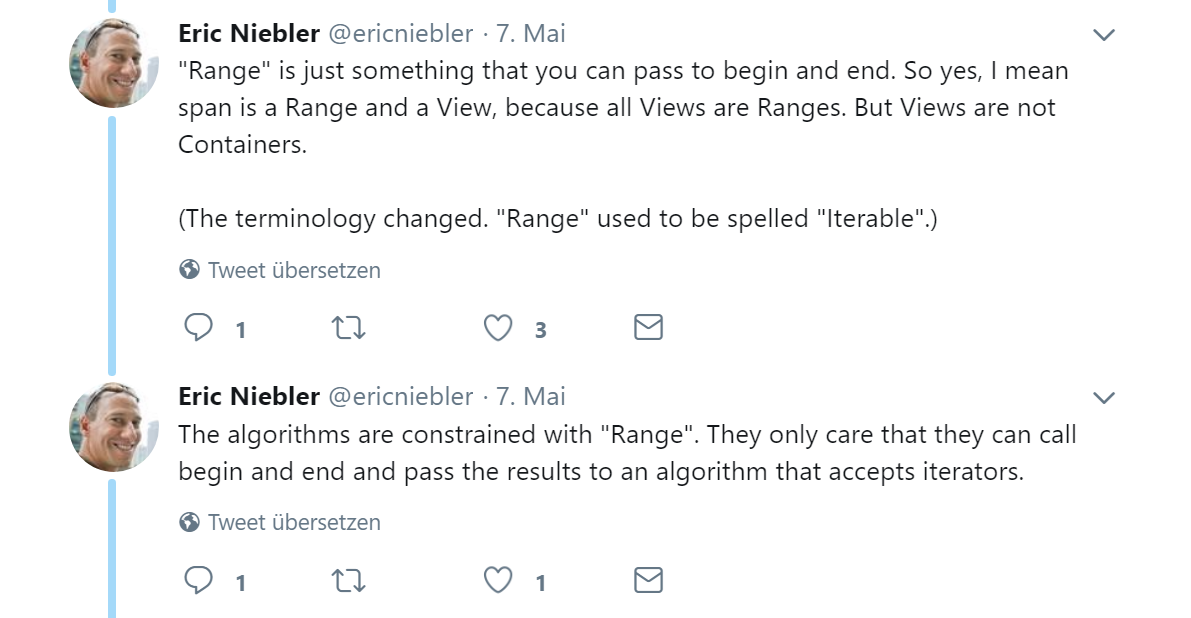Open Eric Niebler's profile from first tweet name
1191x618 pixels.
point(249,33)
